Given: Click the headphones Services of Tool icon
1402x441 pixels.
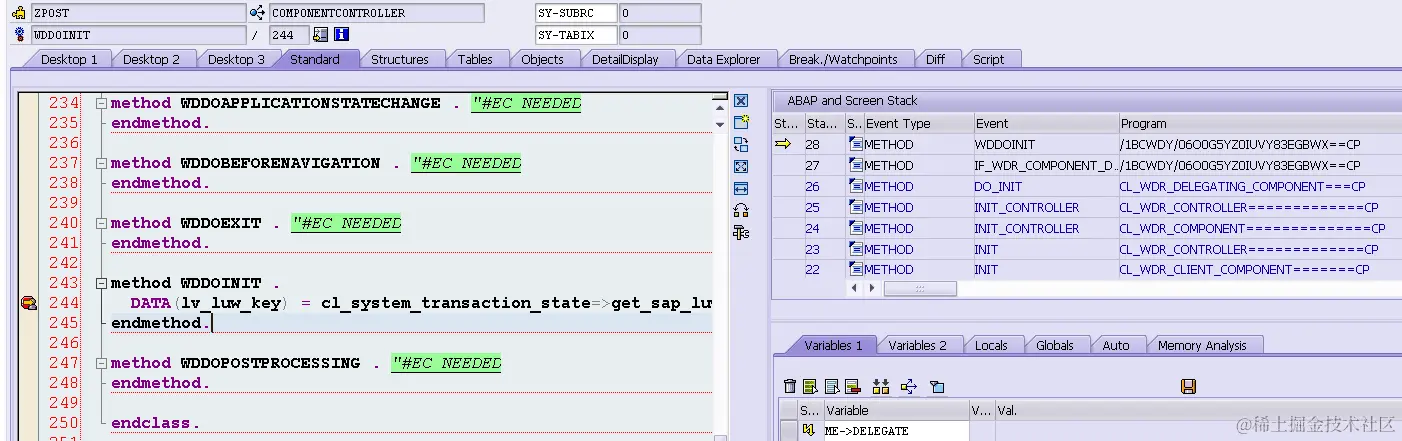Looking at the screenshot, I should tap(741, 210).
